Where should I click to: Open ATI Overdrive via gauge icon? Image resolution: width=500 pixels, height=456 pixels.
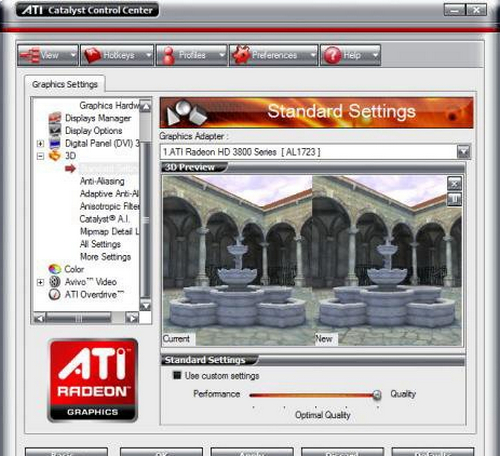click(55, 294)
